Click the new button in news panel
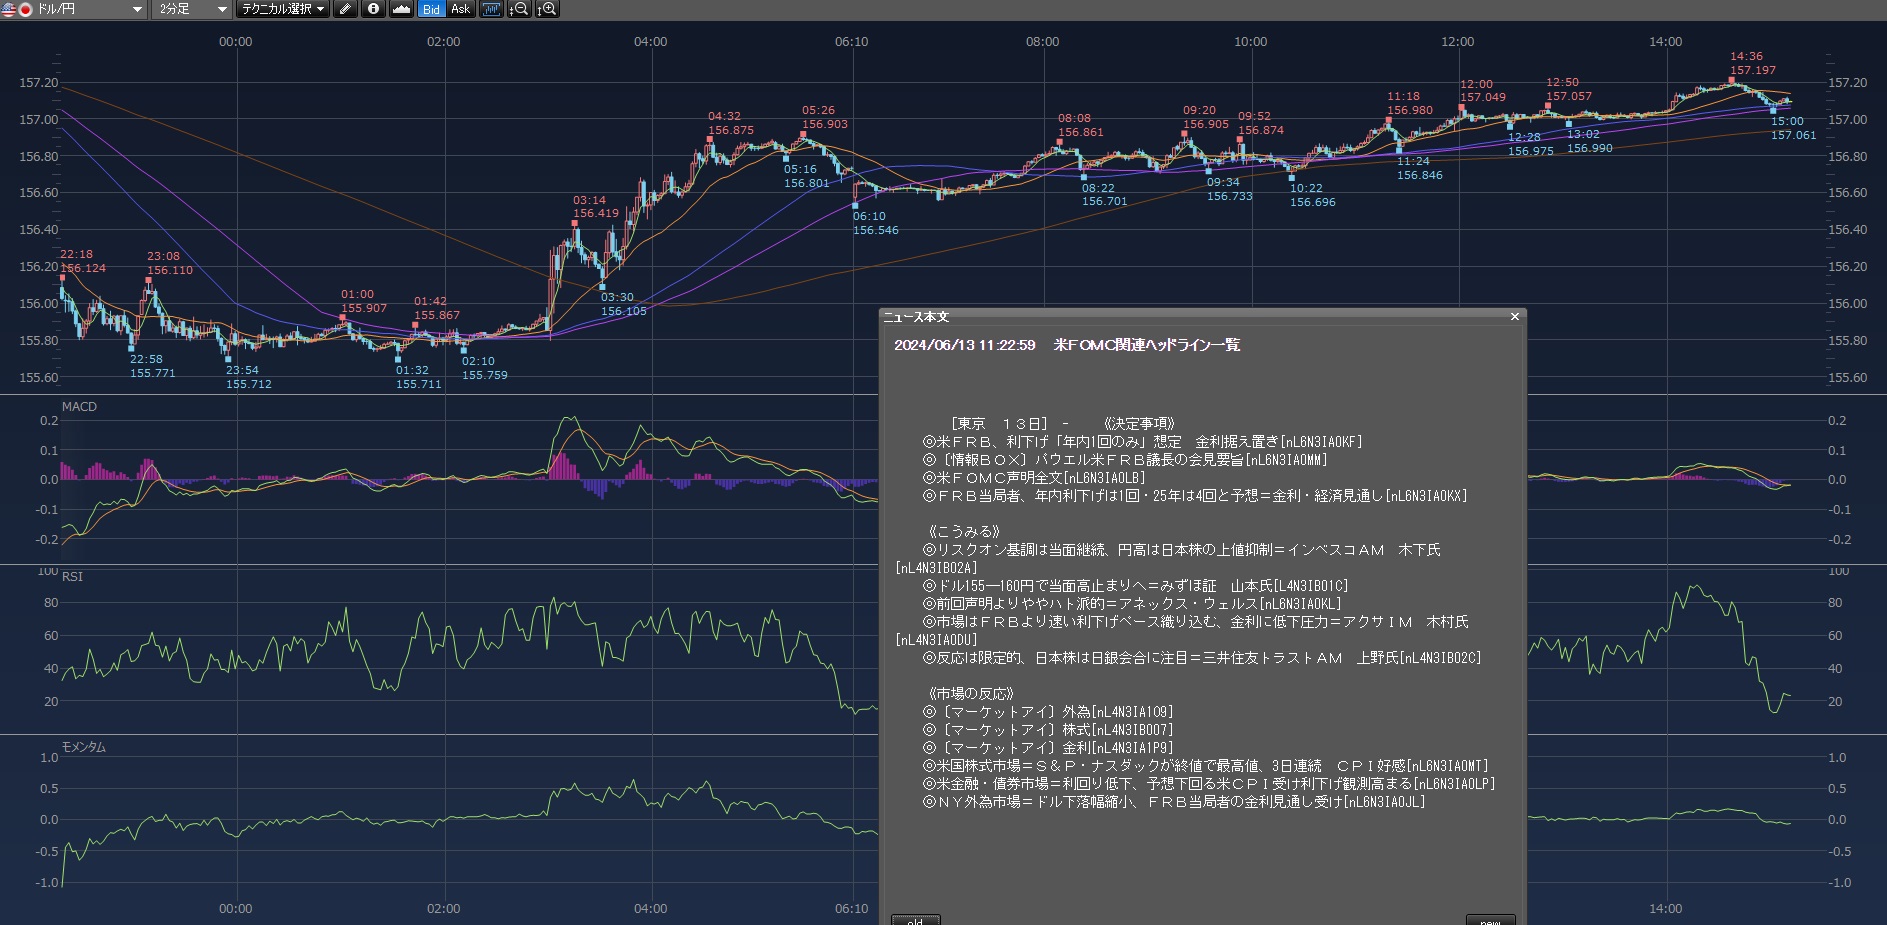This screenshot has height=925, width=1887. point(1490,920)
